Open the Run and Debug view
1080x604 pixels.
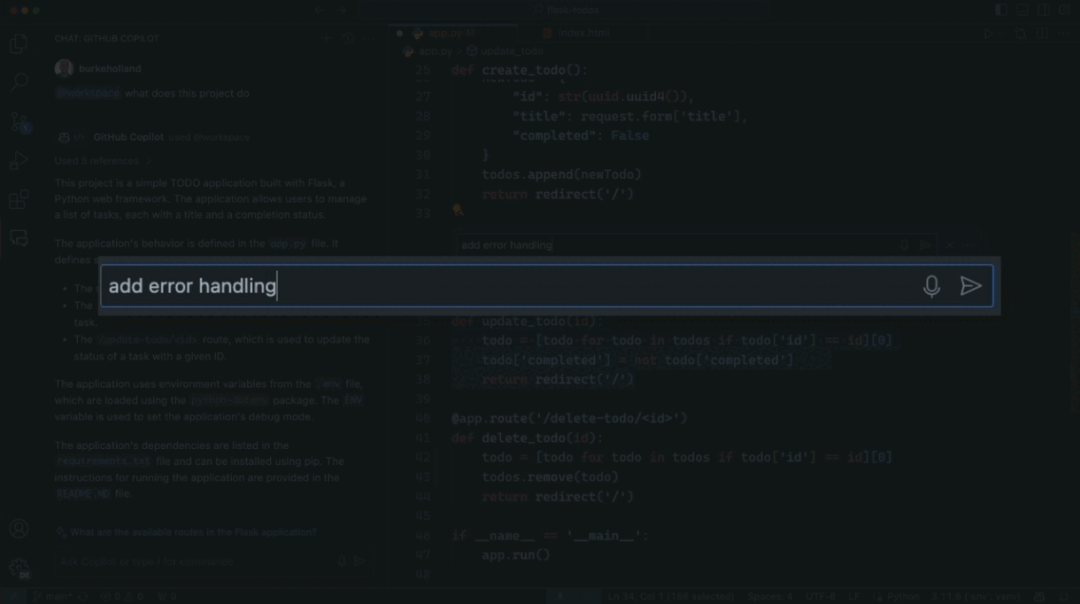tap(19, 160)
